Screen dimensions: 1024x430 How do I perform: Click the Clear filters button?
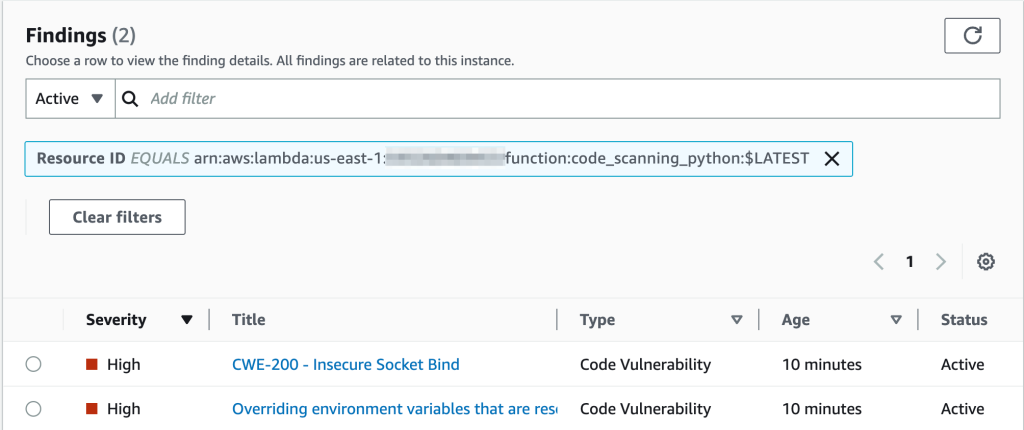coord(117,217)
